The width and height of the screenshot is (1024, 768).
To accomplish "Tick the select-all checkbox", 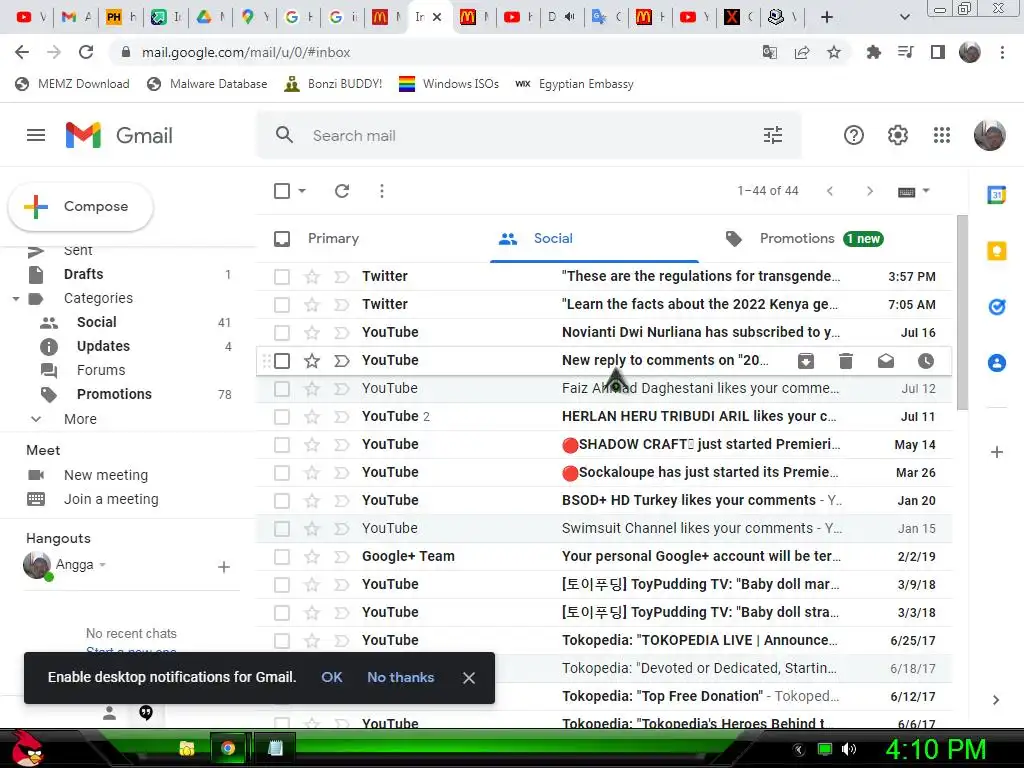I will [282, 191].
